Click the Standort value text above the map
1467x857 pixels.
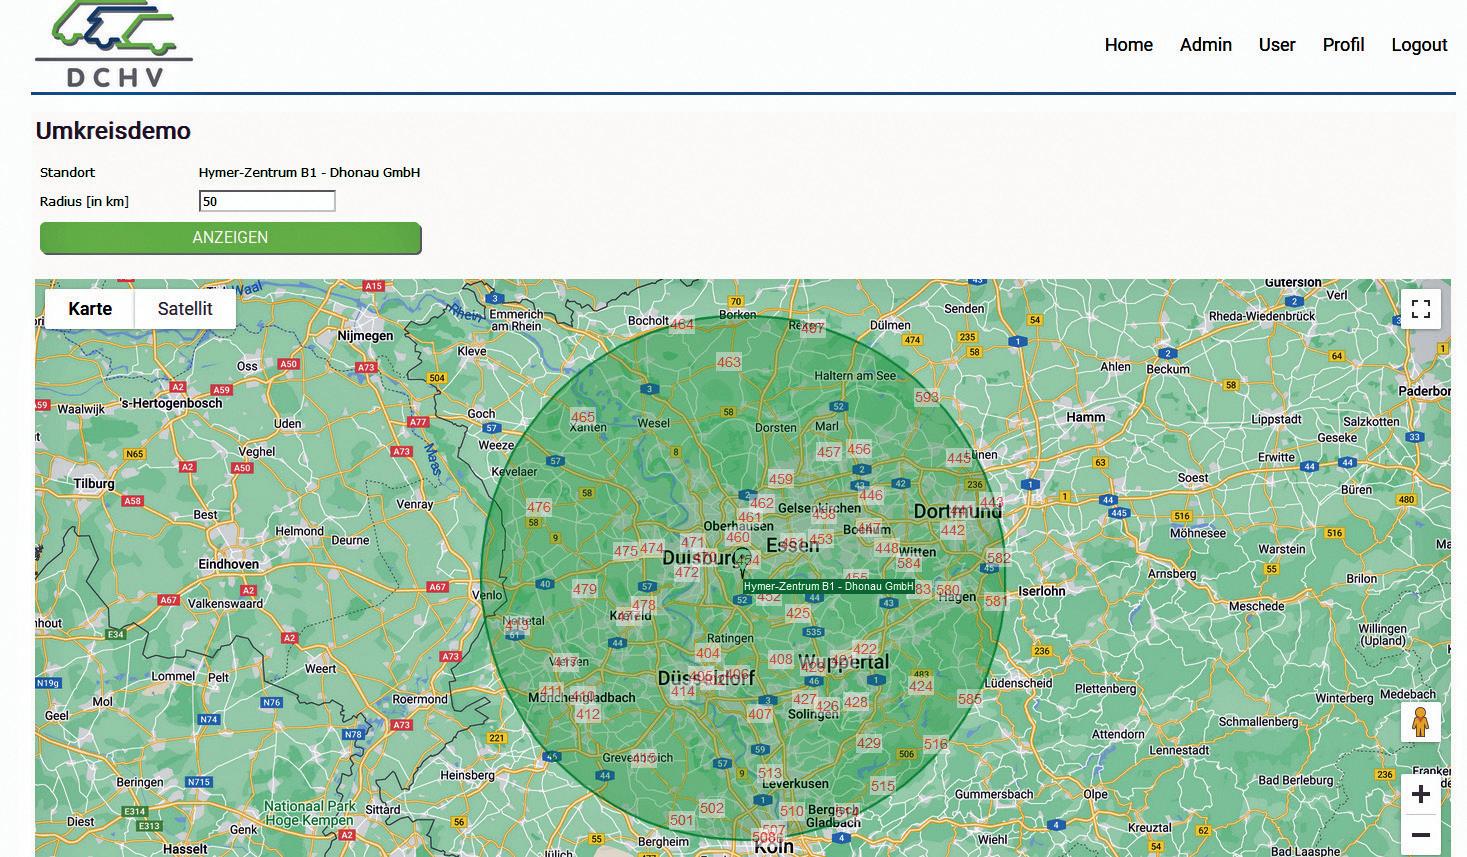pos(309,172)
